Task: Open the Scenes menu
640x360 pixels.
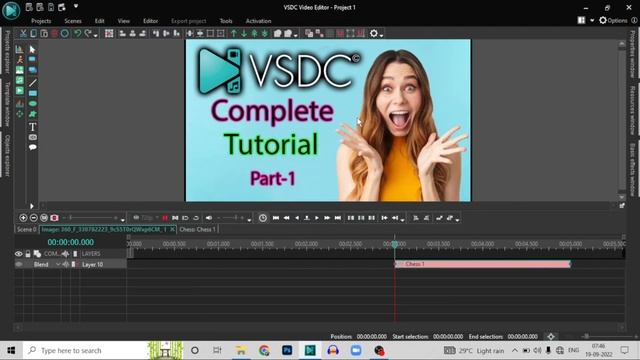Action: coord(73,21)
